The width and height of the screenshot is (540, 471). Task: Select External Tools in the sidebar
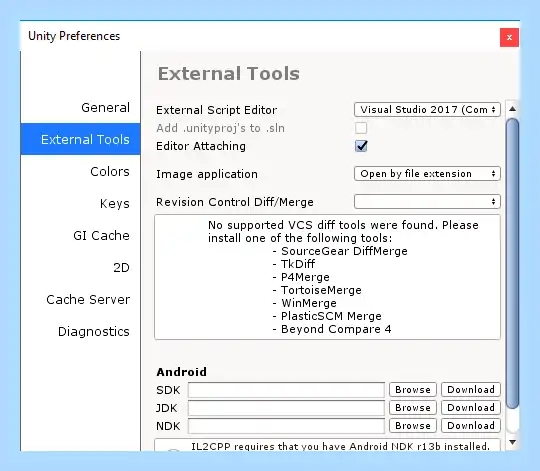pos(81,139)
